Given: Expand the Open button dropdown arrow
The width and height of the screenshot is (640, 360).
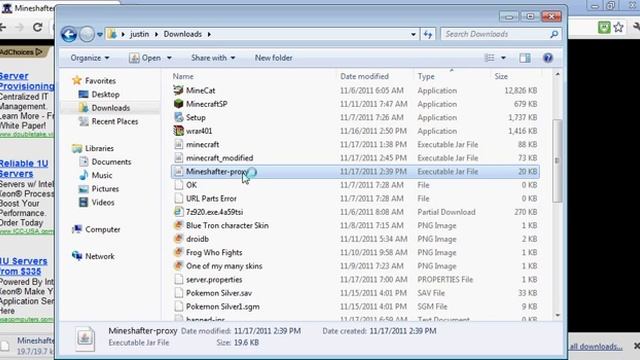Looking at the screenshot, I should [169, 58].
